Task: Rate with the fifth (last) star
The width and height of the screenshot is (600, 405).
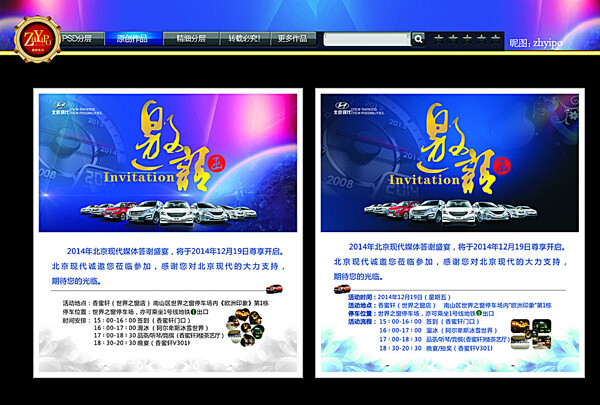Action: [496, 38]
